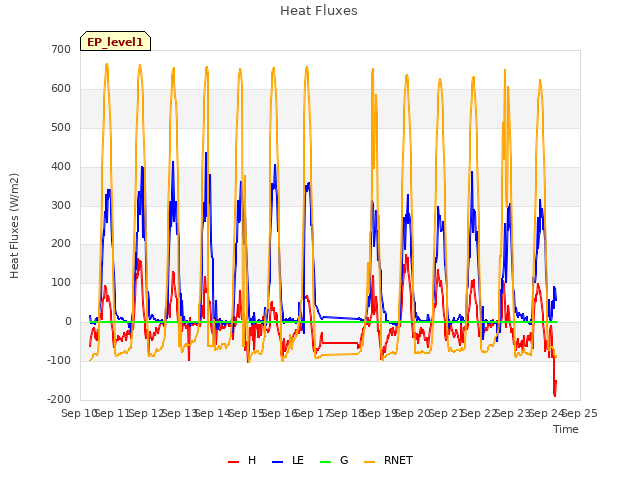
Task: Click the orange RNET legend color marker
Action: point(369,462)
